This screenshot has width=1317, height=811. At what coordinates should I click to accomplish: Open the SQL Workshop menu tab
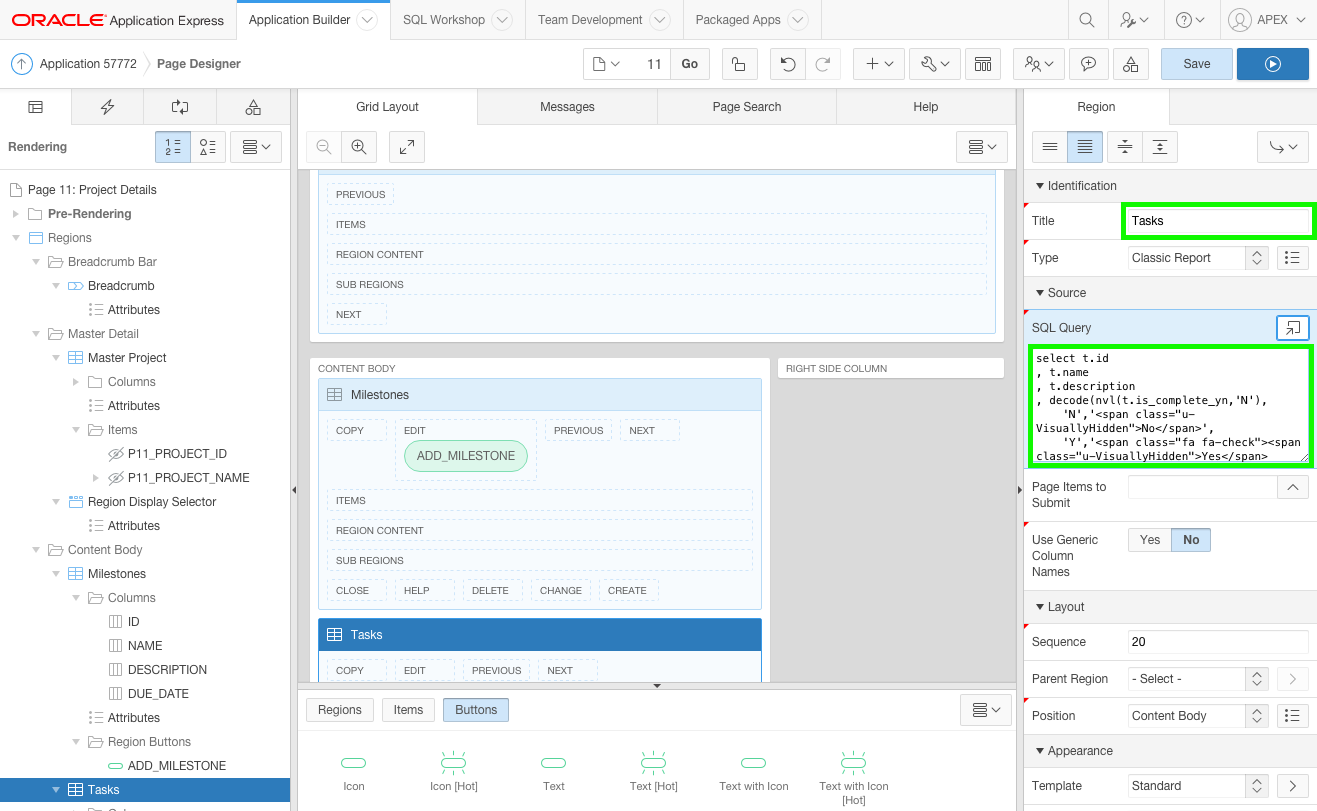click(444, 20)
